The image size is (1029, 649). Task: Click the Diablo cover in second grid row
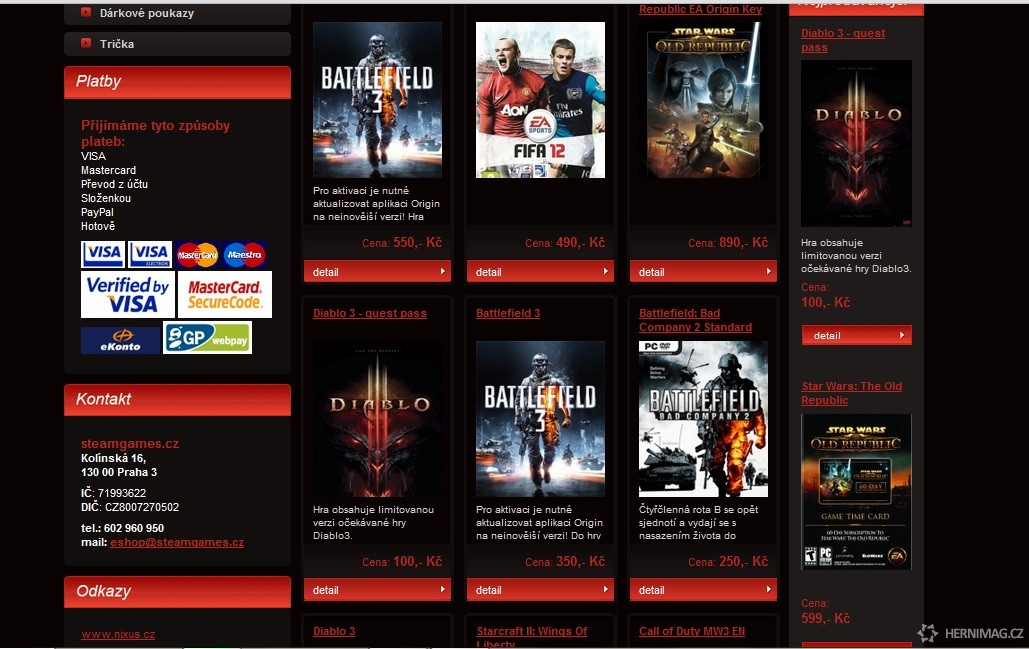[377, 419]
